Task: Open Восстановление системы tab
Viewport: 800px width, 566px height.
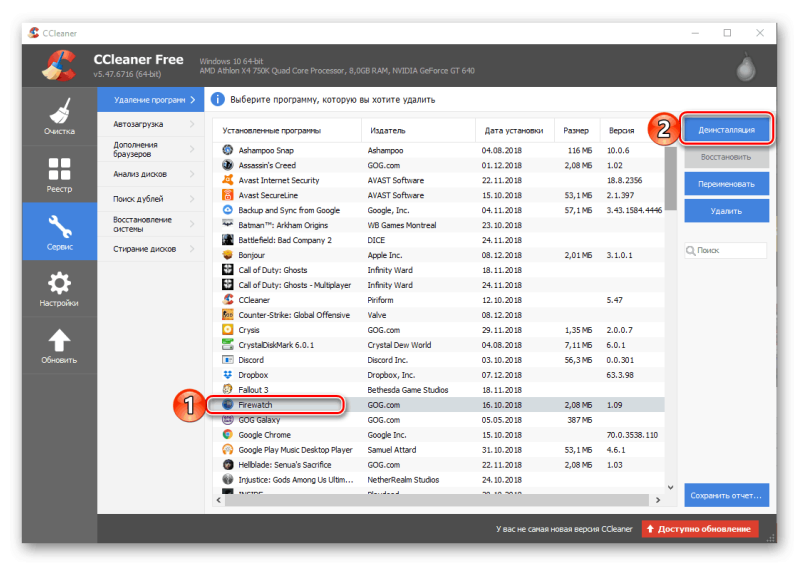Action: click(151, 224)
